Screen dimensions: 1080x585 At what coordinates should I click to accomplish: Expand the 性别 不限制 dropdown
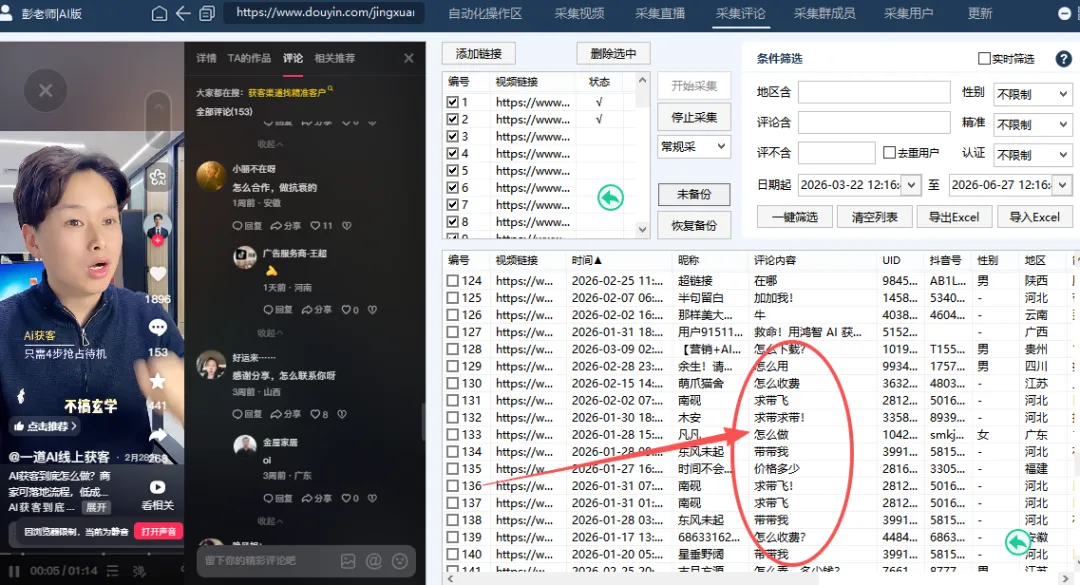(x=1032, y=92)
